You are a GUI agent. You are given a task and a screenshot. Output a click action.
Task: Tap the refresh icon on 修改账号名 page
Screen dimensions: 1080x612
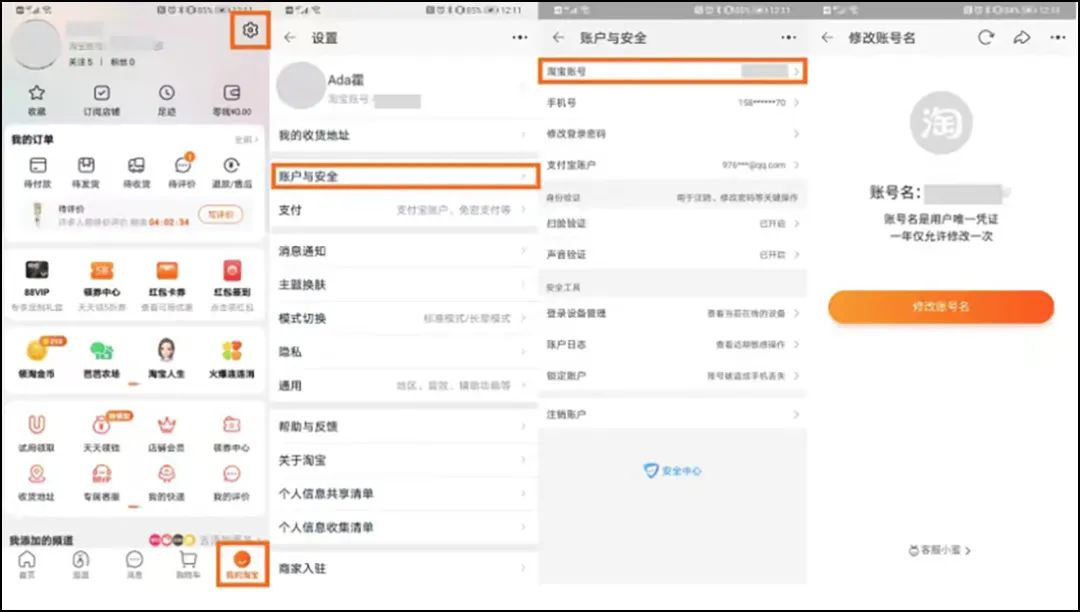coord(985,36)
